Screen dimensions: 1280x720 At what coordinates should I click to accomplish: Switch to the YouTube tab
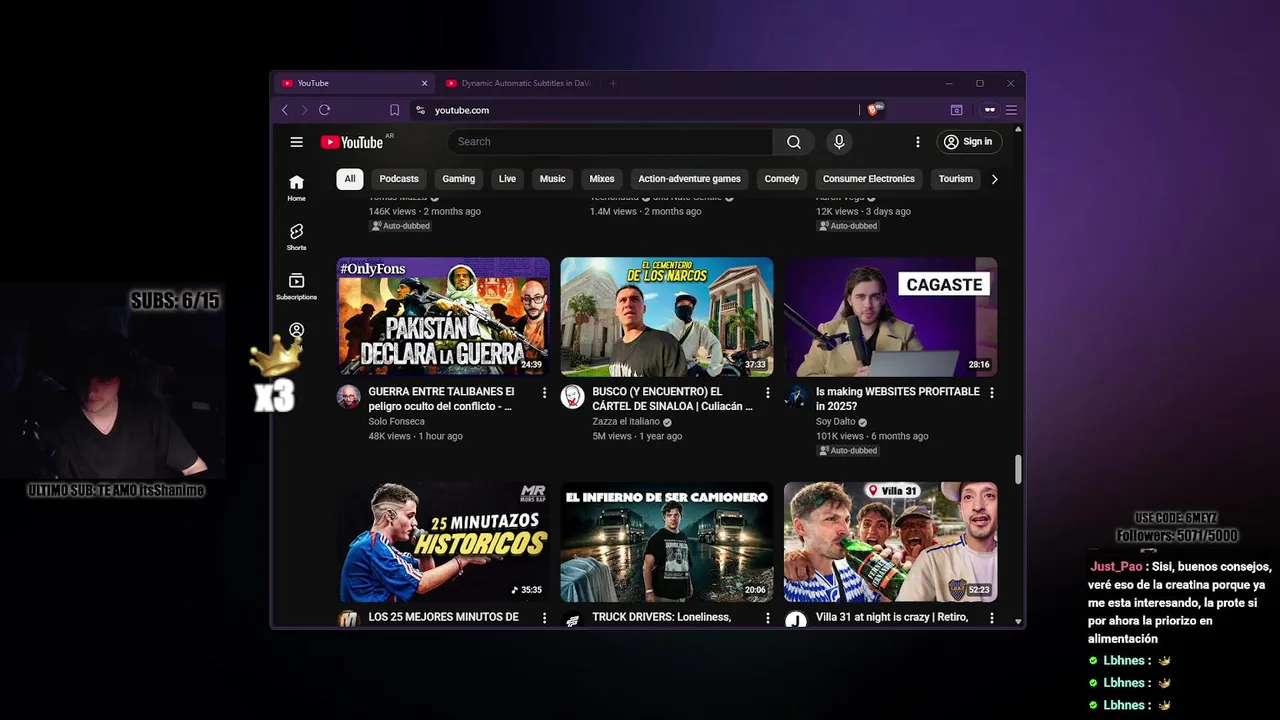pyautogui.click(x=353, y=83)
